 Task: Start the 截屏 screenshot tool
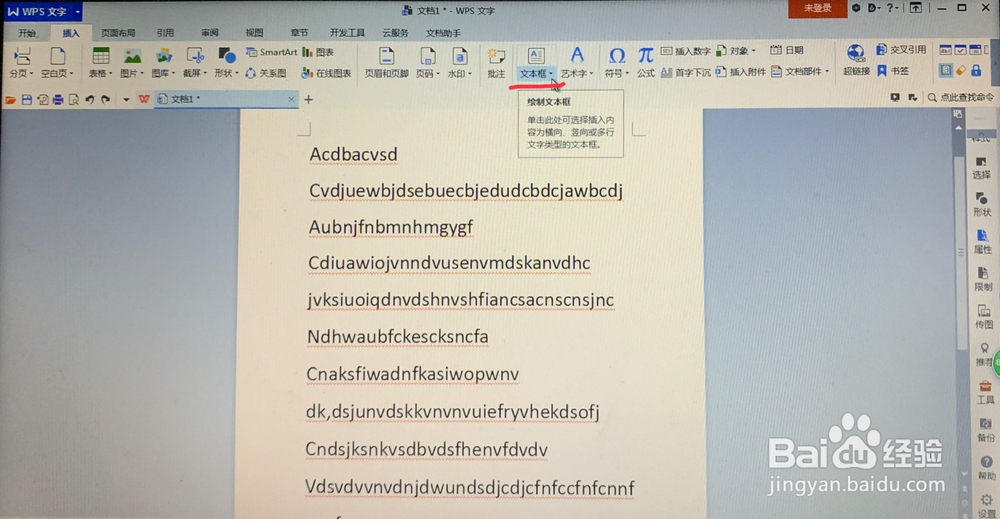click(195, 62)
